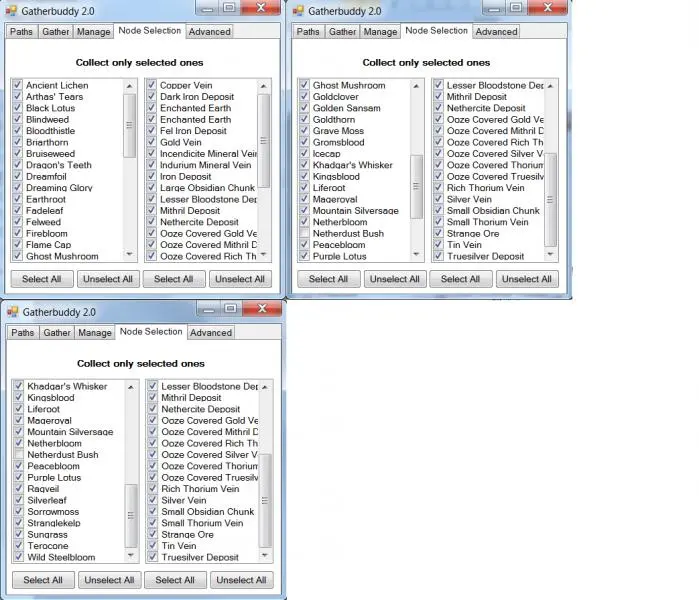Click Select All under the Goldclover herb list
The image size is (699, 600).
point(329,279)
